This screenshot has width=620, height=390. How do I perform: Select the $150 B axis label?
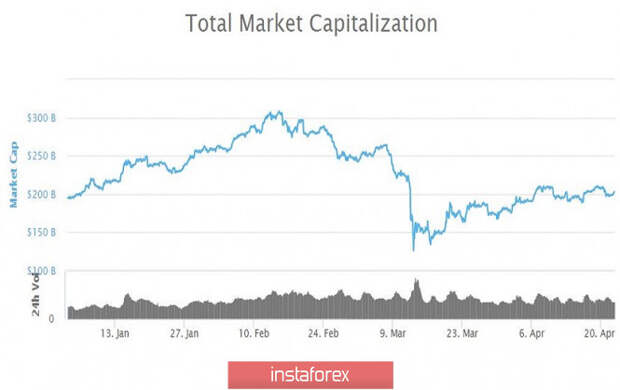(42, 232)
